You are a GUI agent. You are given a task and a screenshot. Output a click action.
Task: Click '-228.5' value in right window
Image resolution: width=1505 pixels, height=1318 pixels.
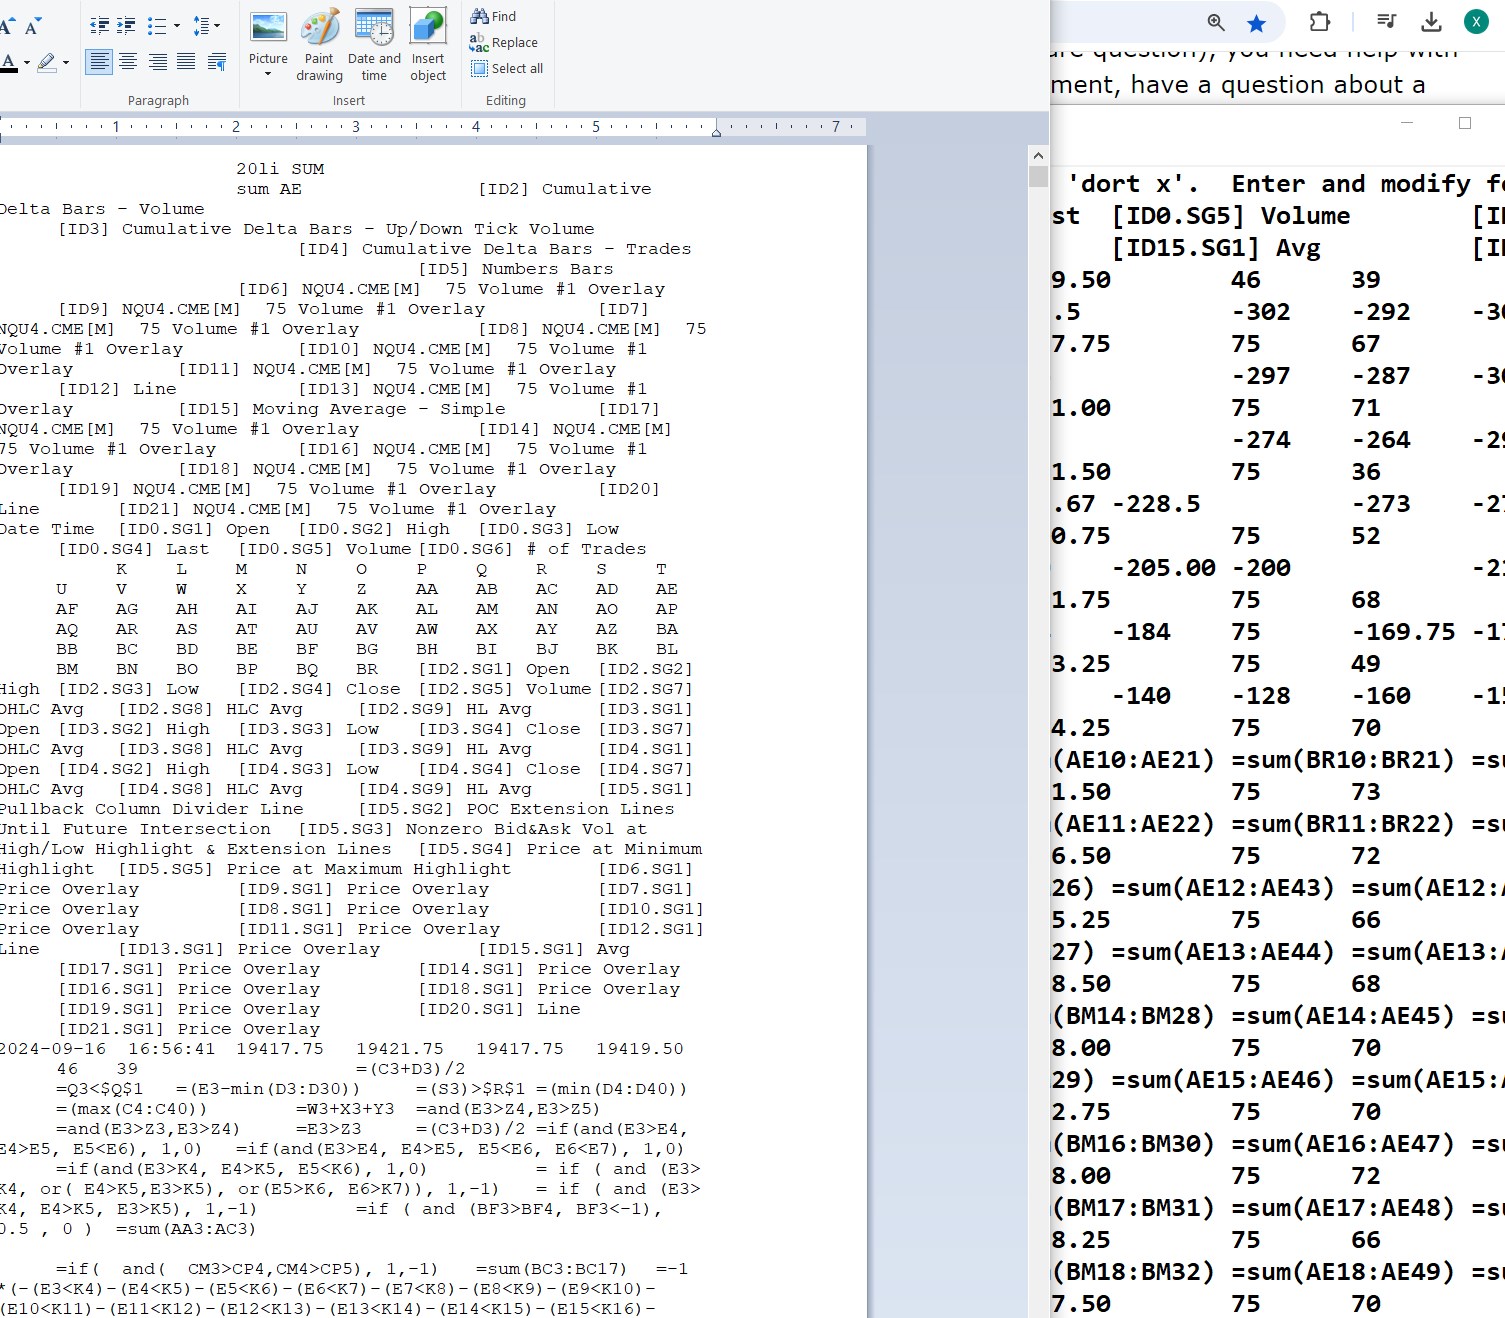click(x=1156, y=504)
